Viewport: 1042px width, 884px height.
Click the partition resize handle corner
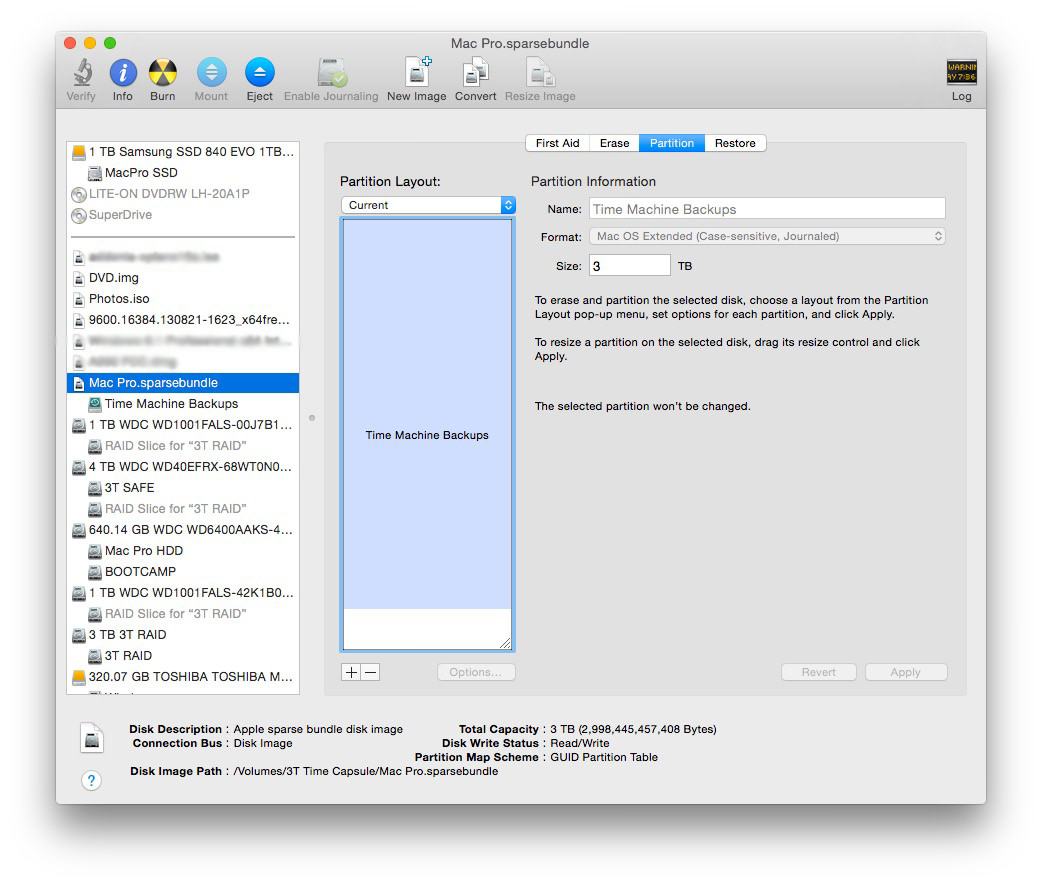pyautogui.click(x=505, y=643)
